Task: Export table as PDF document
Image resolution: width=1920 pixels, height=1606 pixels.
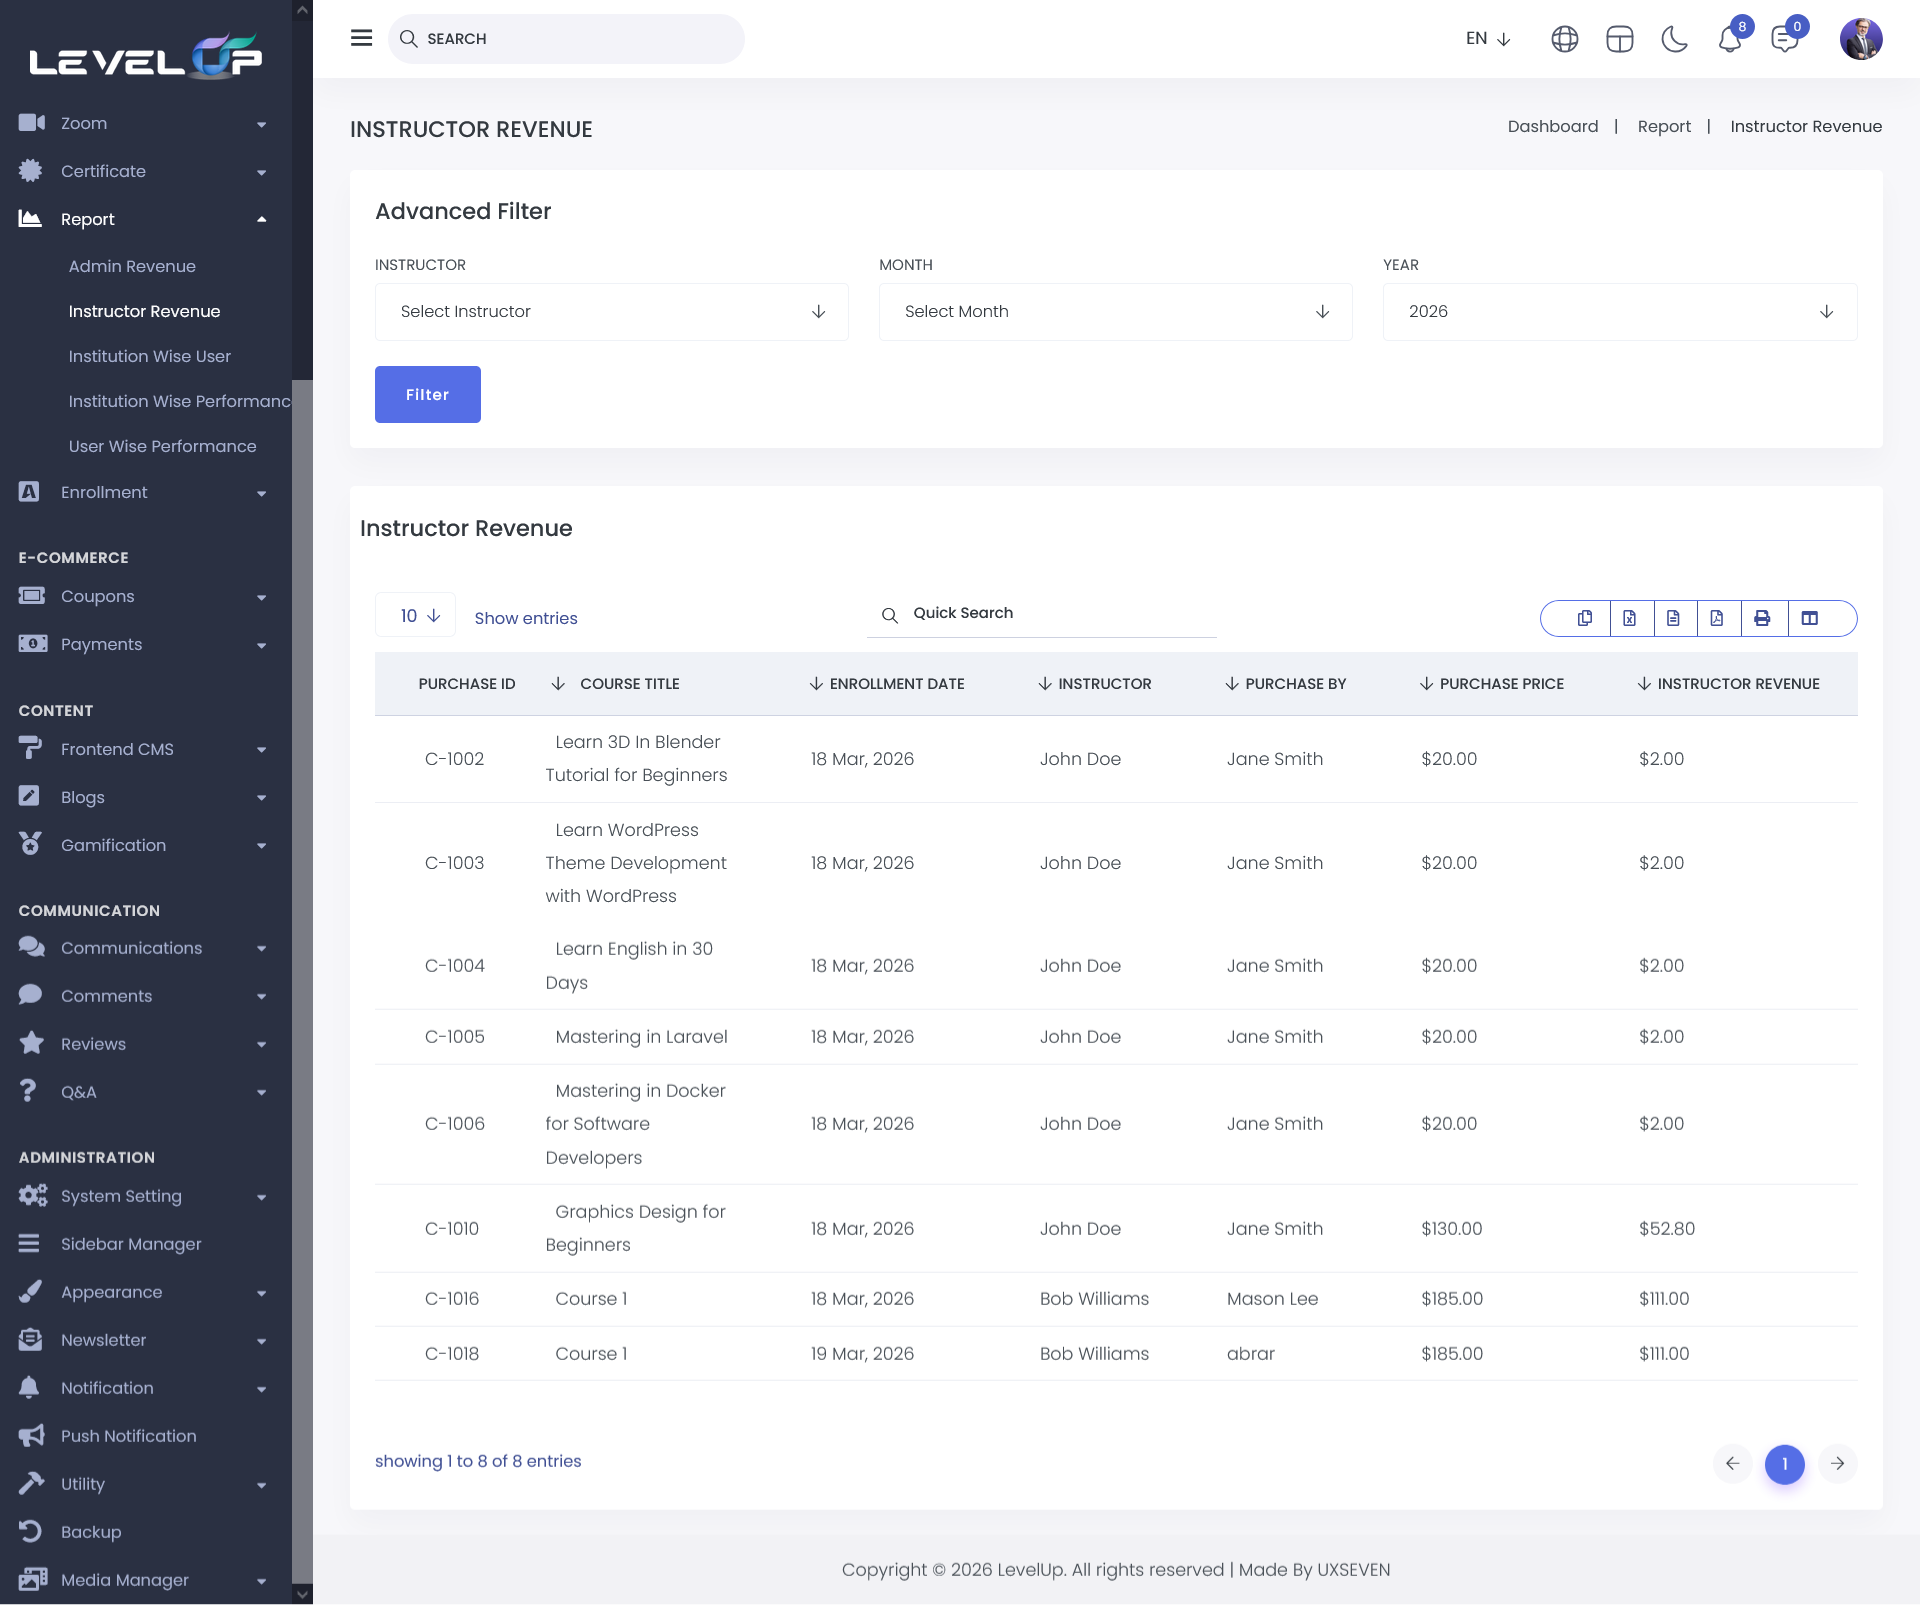Action: click(x=1717, y=618)
